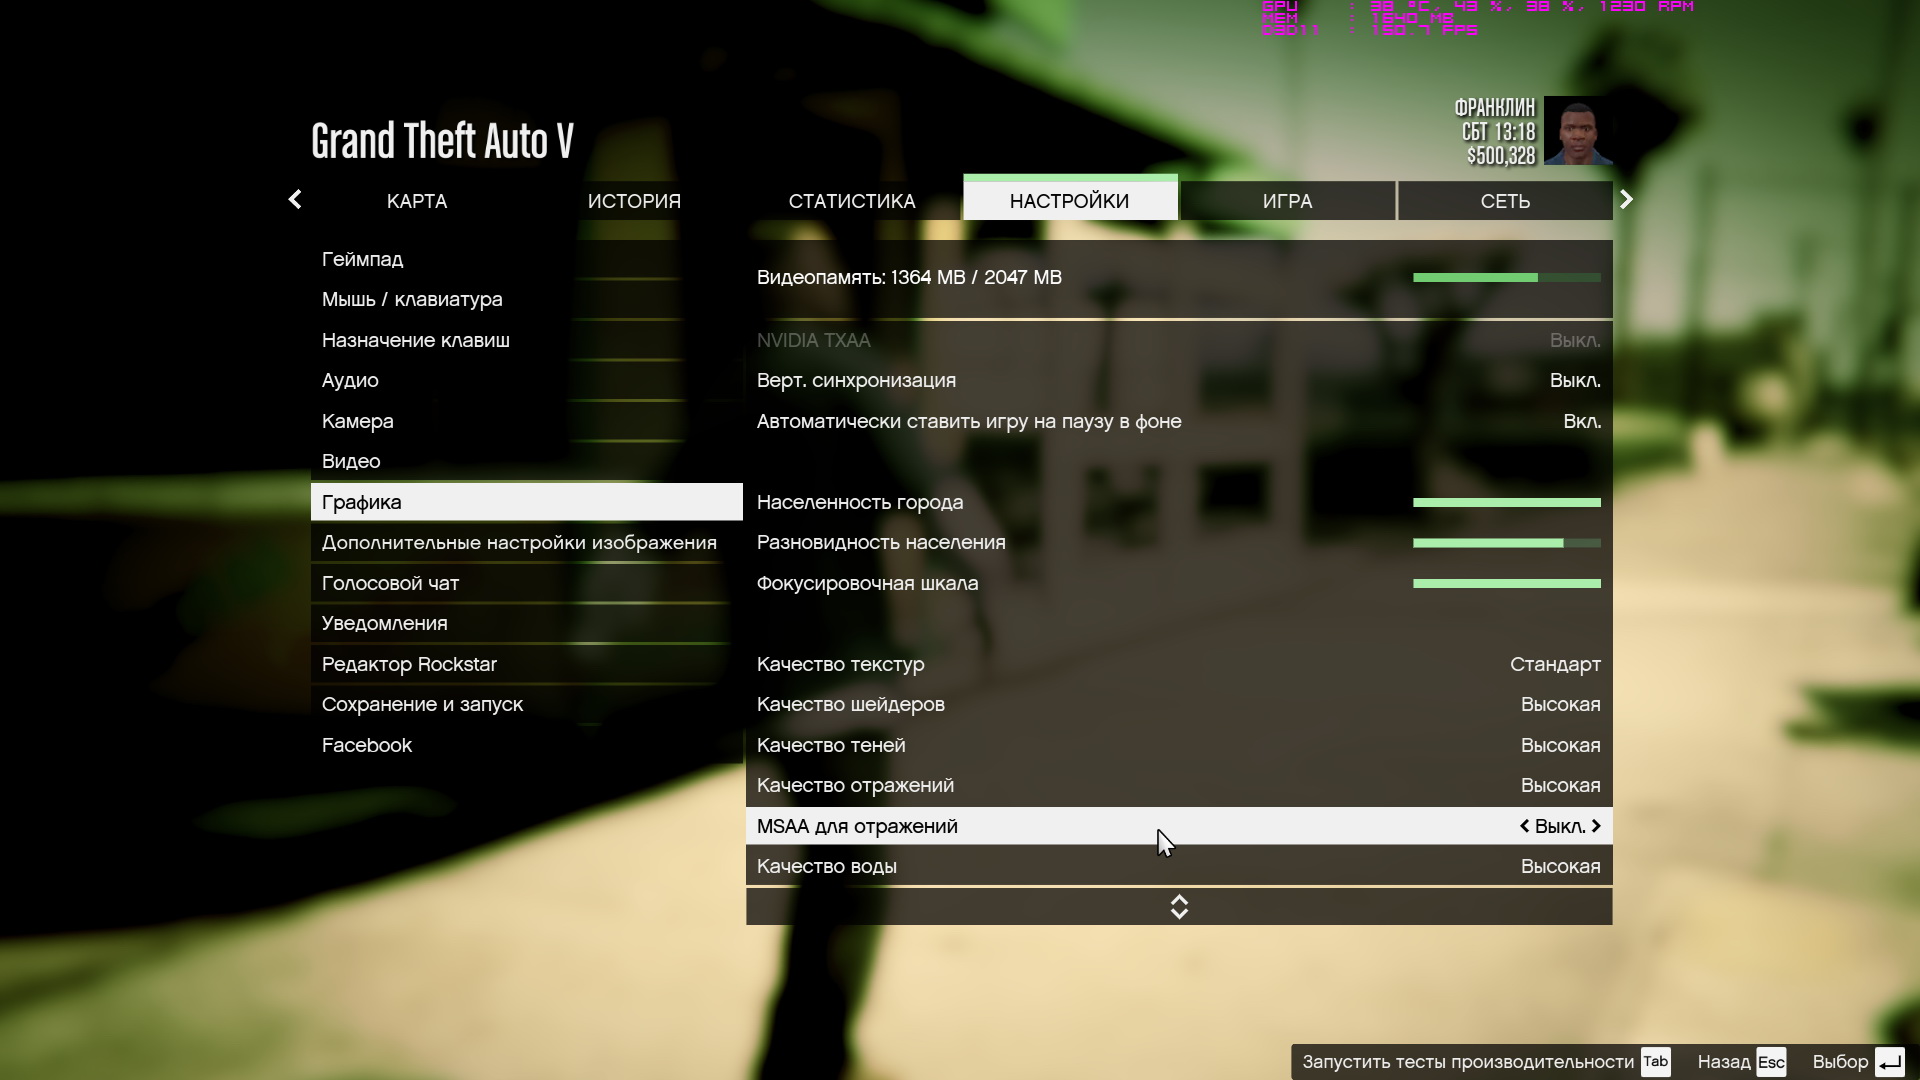The width and height of the screenshot is (1920, 1080).
Task: Click the right arrow after the СЕТЬ tab
Action: click(1626, 200)
